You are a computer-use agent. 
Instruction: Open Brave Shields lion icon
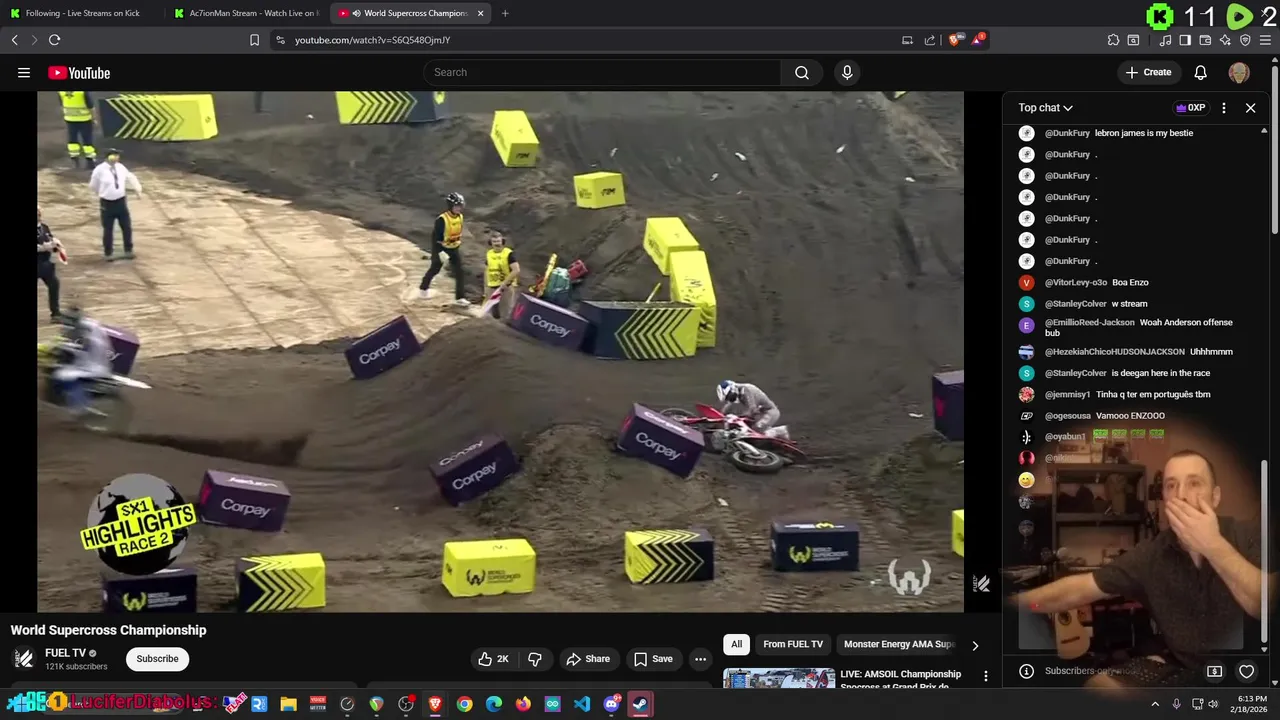(x=955, y=40)
